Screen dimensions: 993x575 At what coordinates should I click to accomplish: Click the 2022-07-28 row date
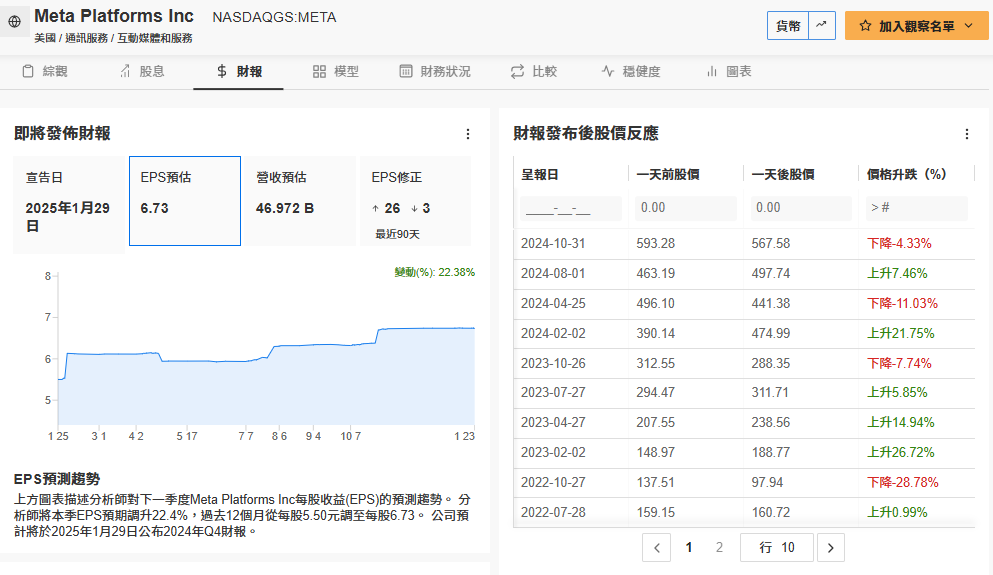click(553, 512)
